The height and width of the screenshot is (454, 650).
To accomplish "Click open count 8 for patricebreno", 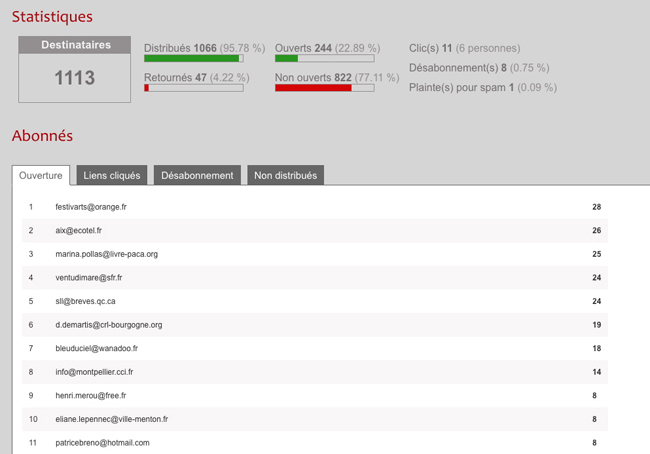I will (x=594, y=443).
